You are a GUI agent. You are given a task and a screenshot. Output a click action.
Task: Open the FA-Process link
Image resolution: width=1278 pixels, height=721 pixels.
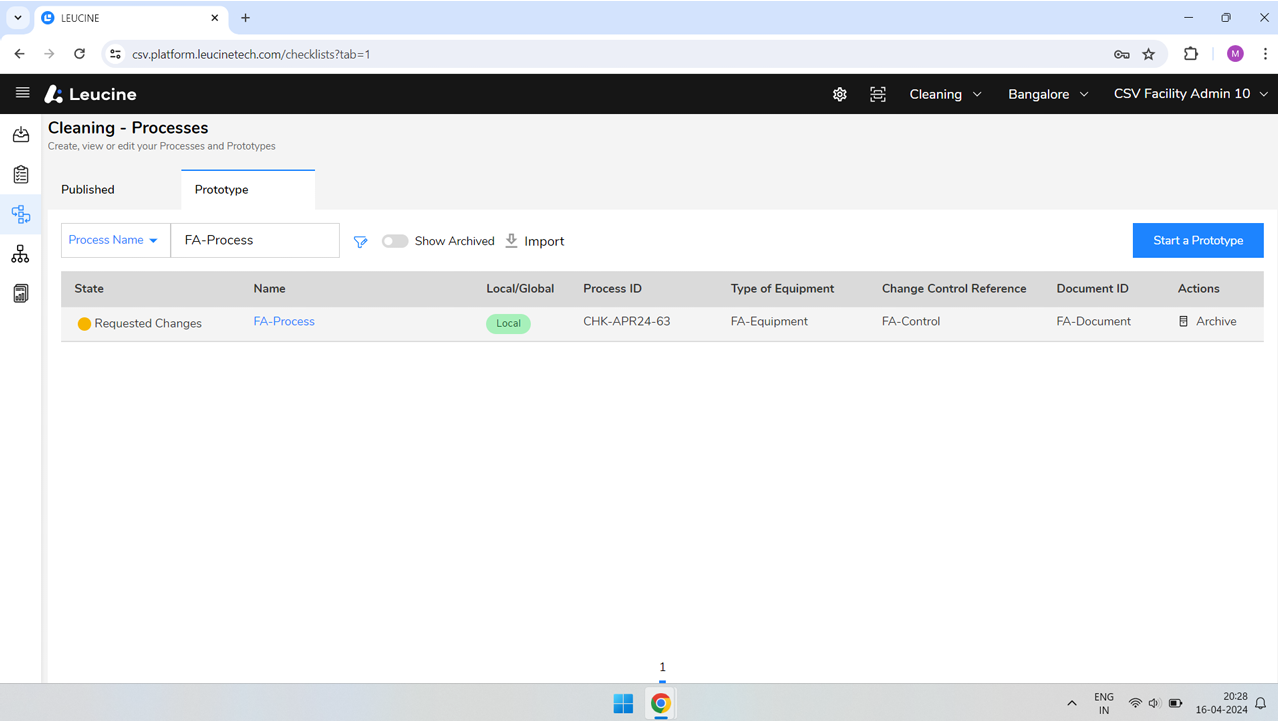tap(284, 321)
